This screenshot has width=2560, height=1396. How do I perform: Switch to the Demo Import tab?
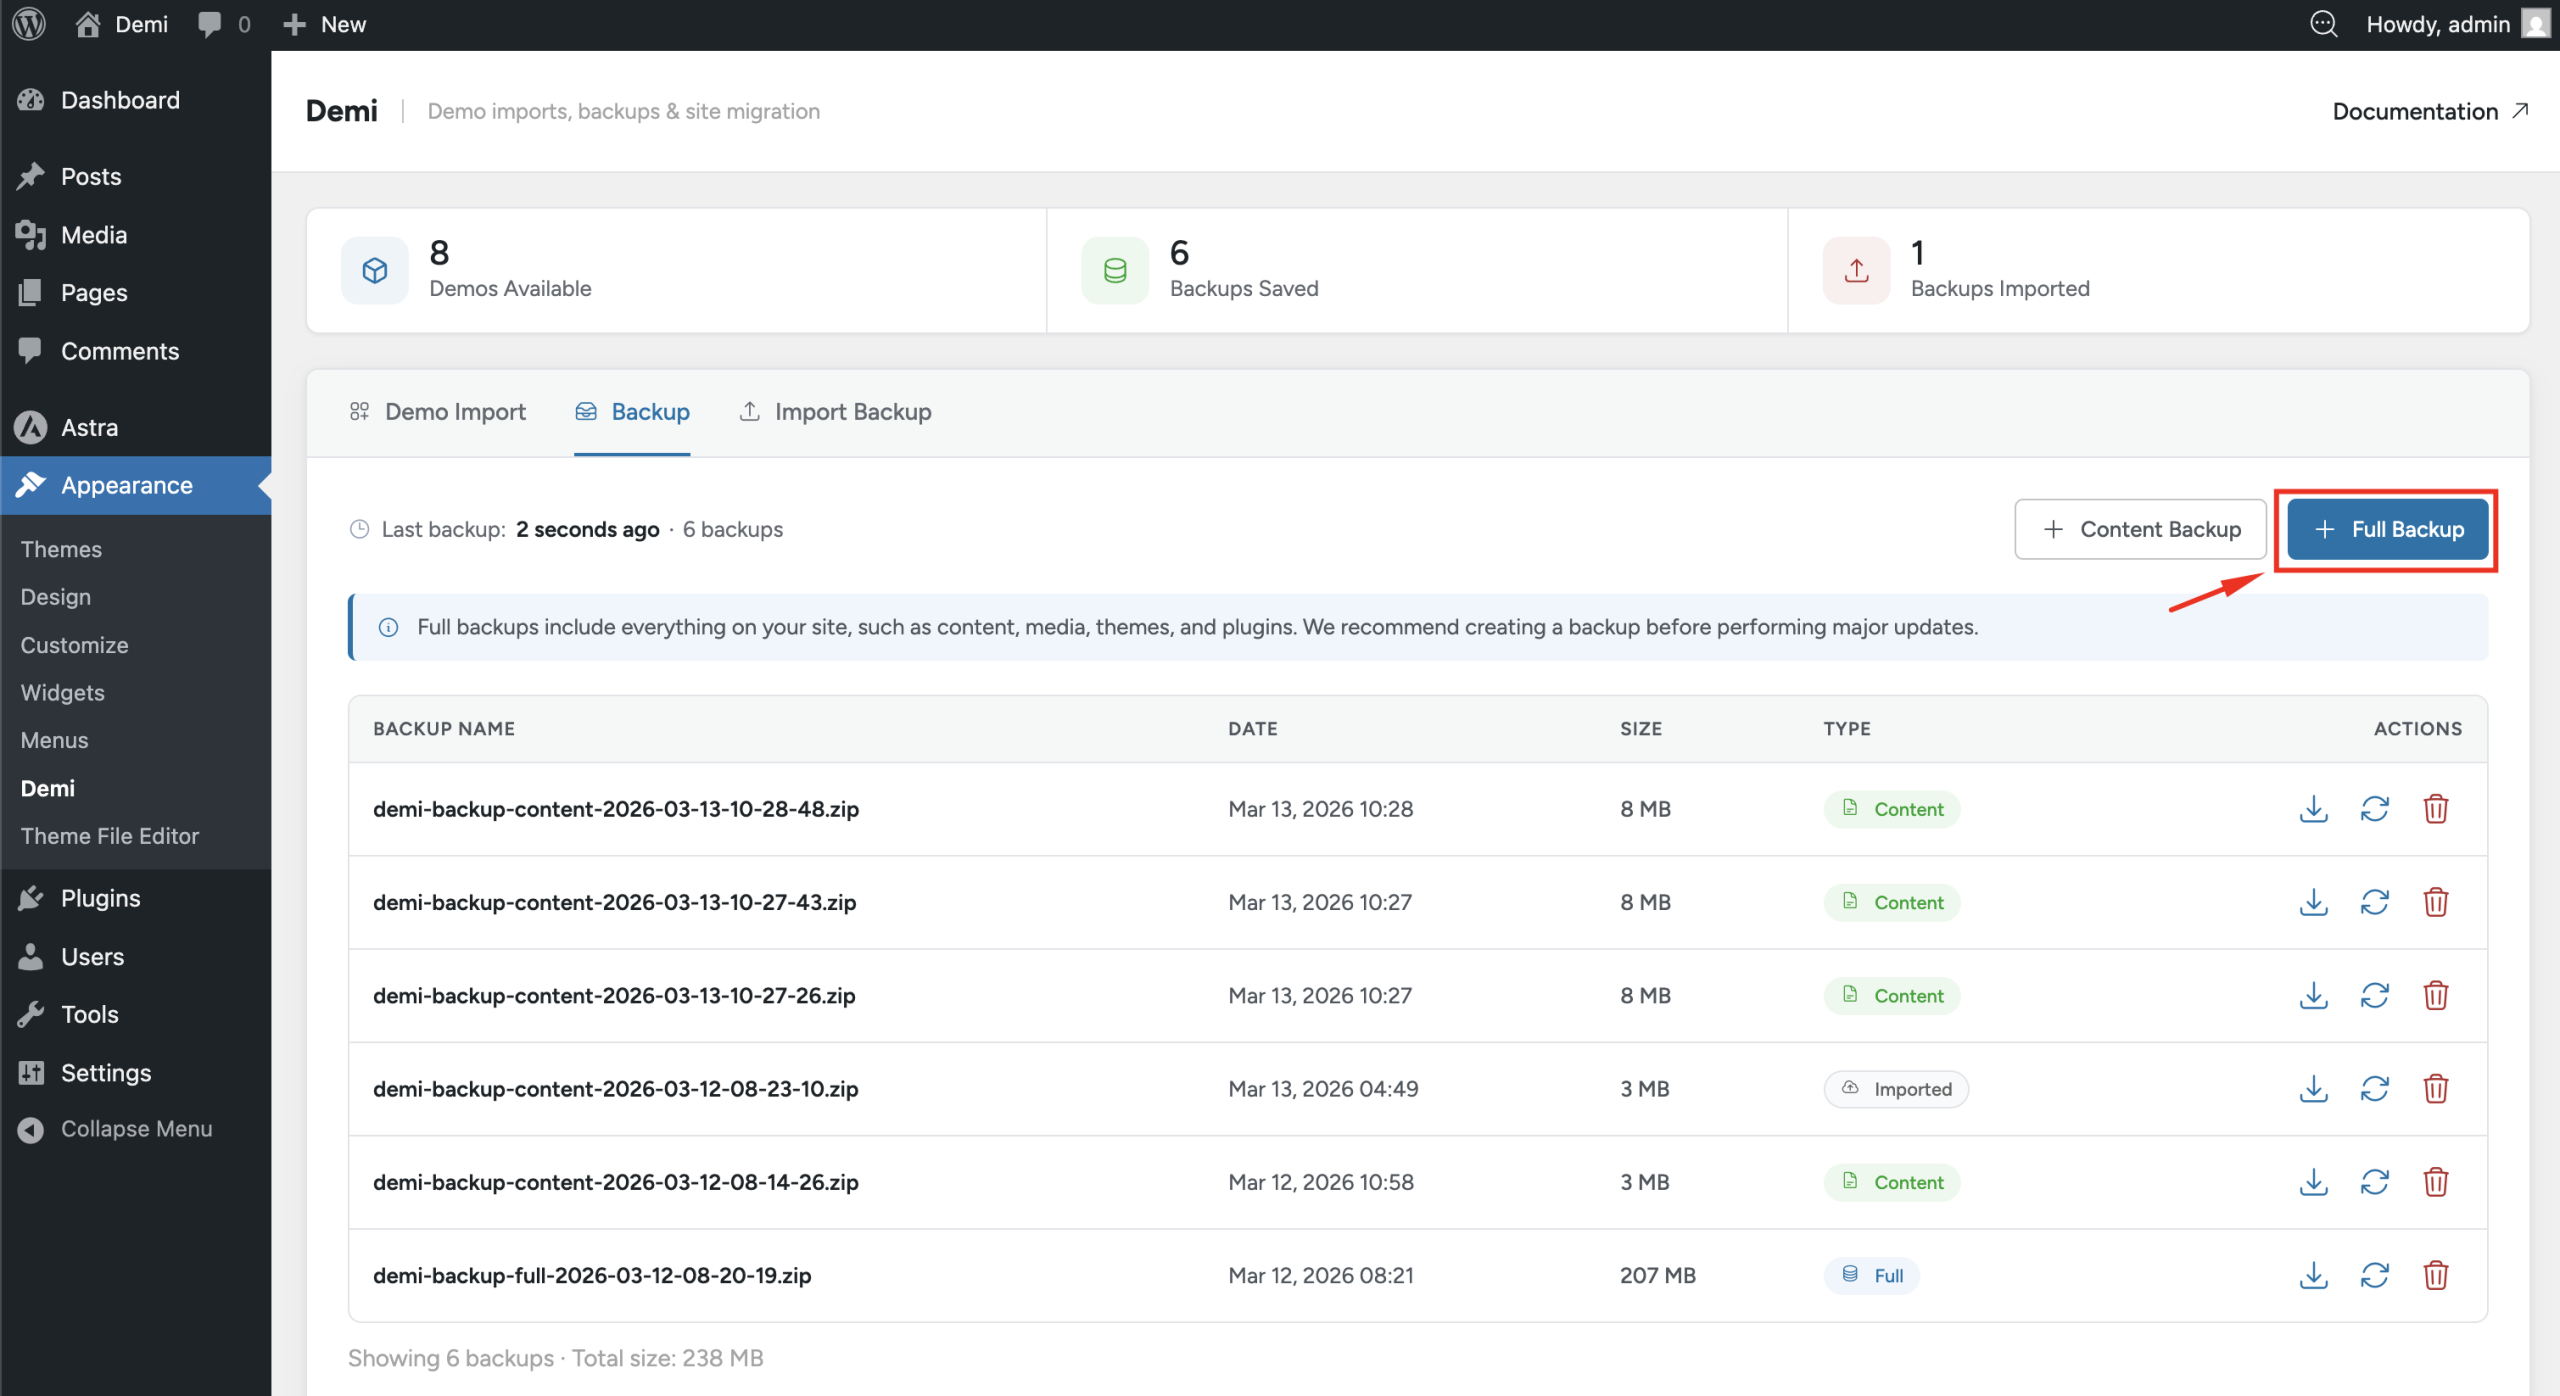pyautogui.click(x=438, y=412)
